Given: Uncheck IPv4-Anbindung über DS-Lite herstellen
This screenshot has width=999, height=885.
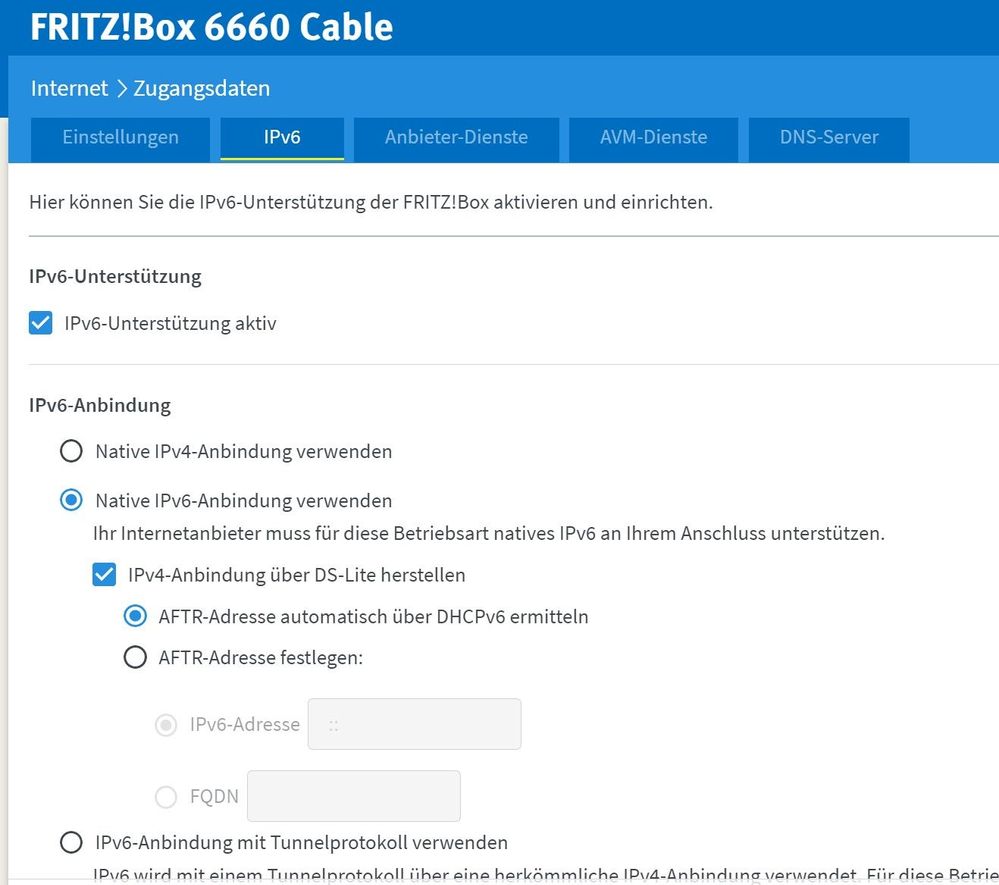Looking at the screenshot, I should pyautogui.click(x=104, y=575).
